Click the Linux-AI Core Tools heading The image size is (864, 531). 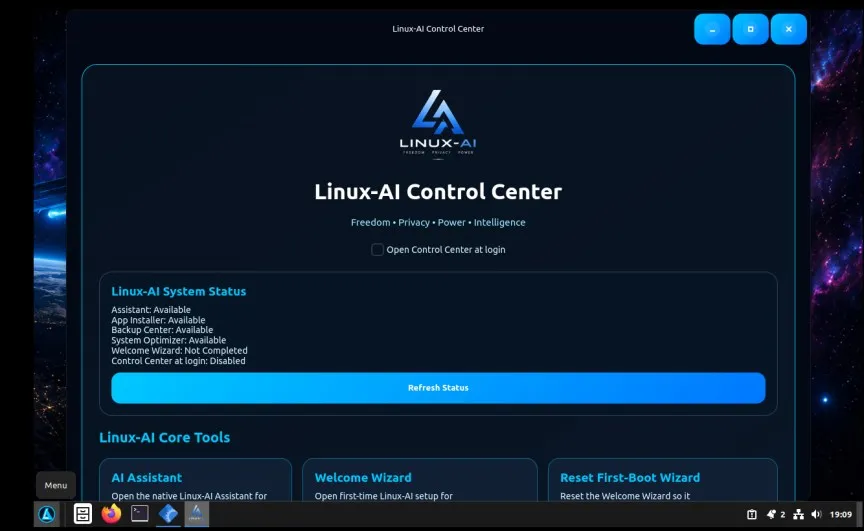coord(164,437)
